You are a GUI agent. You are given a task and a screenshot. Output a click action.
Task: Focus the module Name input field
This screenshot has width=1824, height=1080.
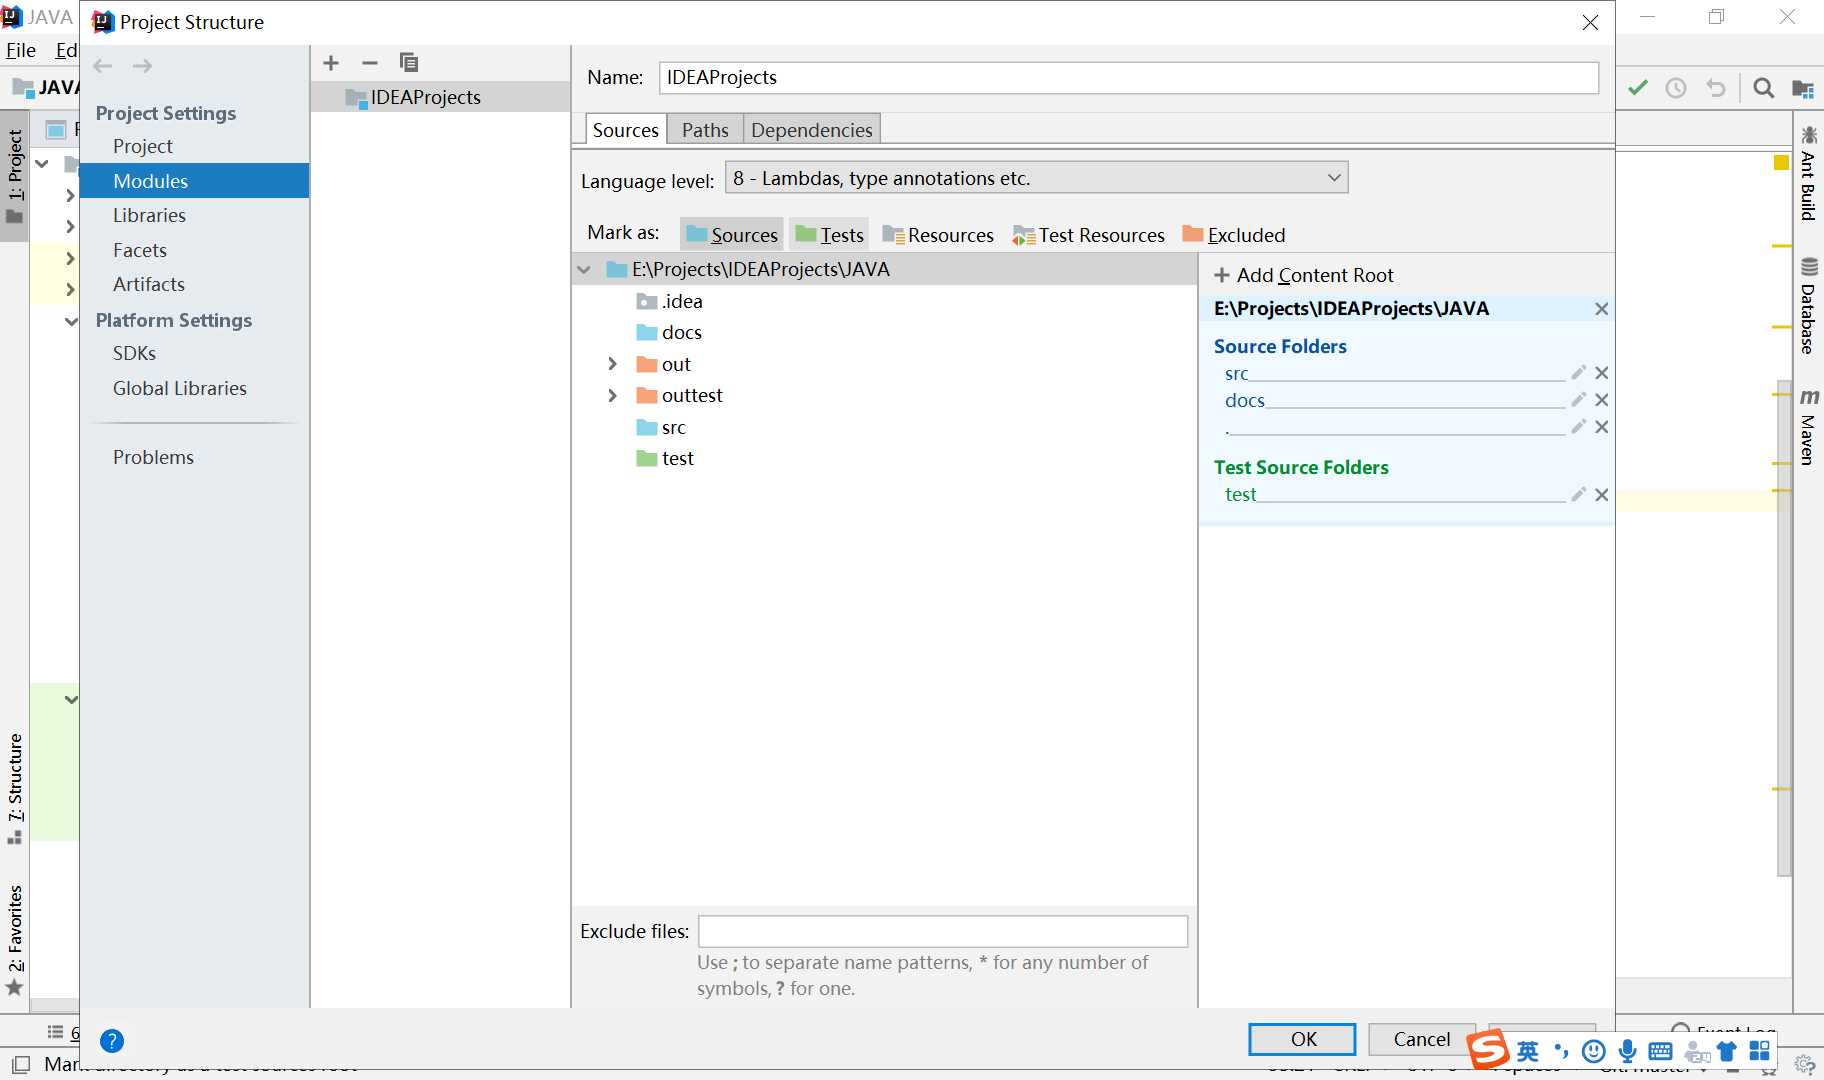(x=1128, y=78)
